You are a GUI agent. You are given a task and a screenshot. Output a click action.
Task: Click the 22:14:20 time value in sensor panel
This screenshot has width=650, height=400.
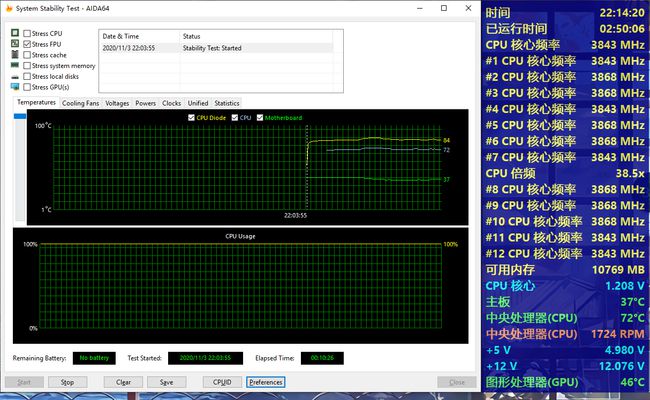coord(622,13)
